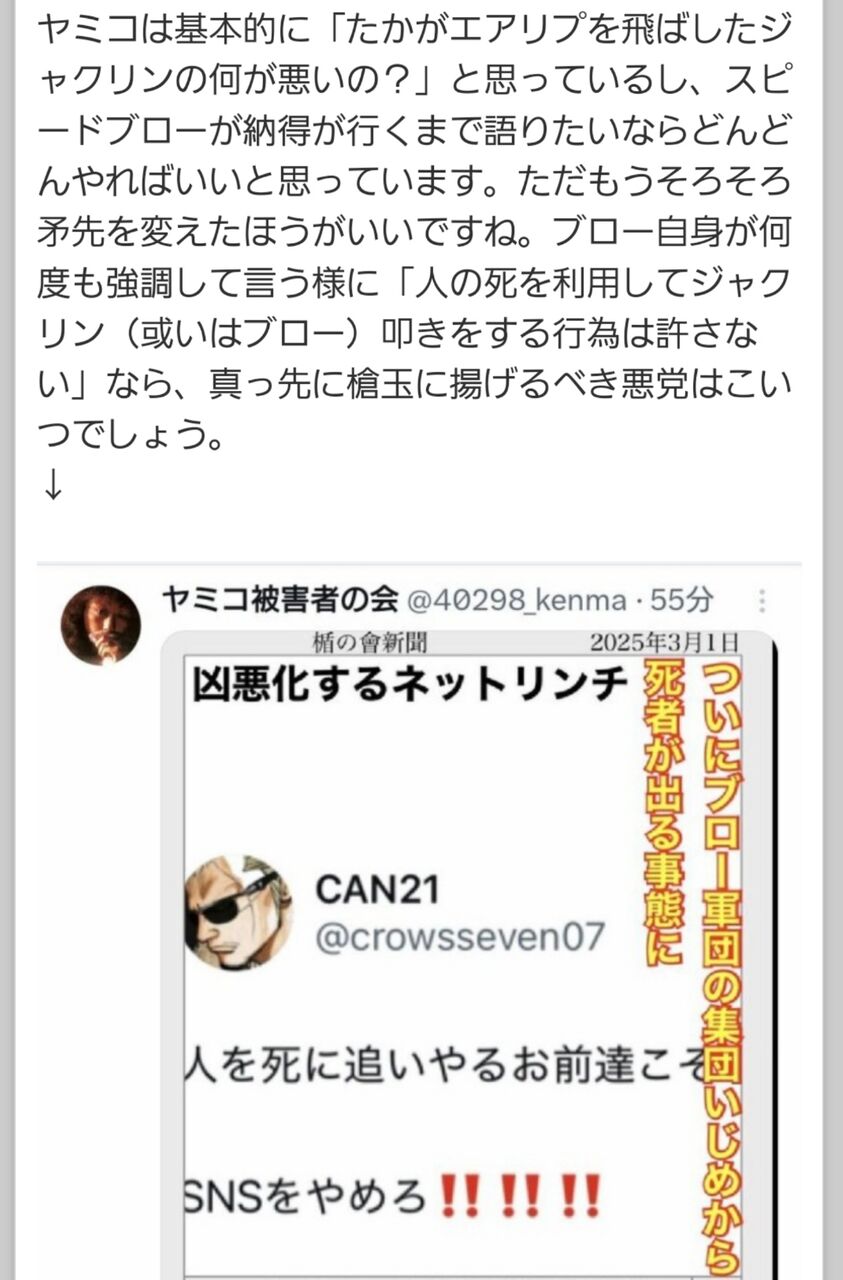Tap the CAN21 name in the image
This screenshot has height=1280, width=843.
click(x=377, y=887)
